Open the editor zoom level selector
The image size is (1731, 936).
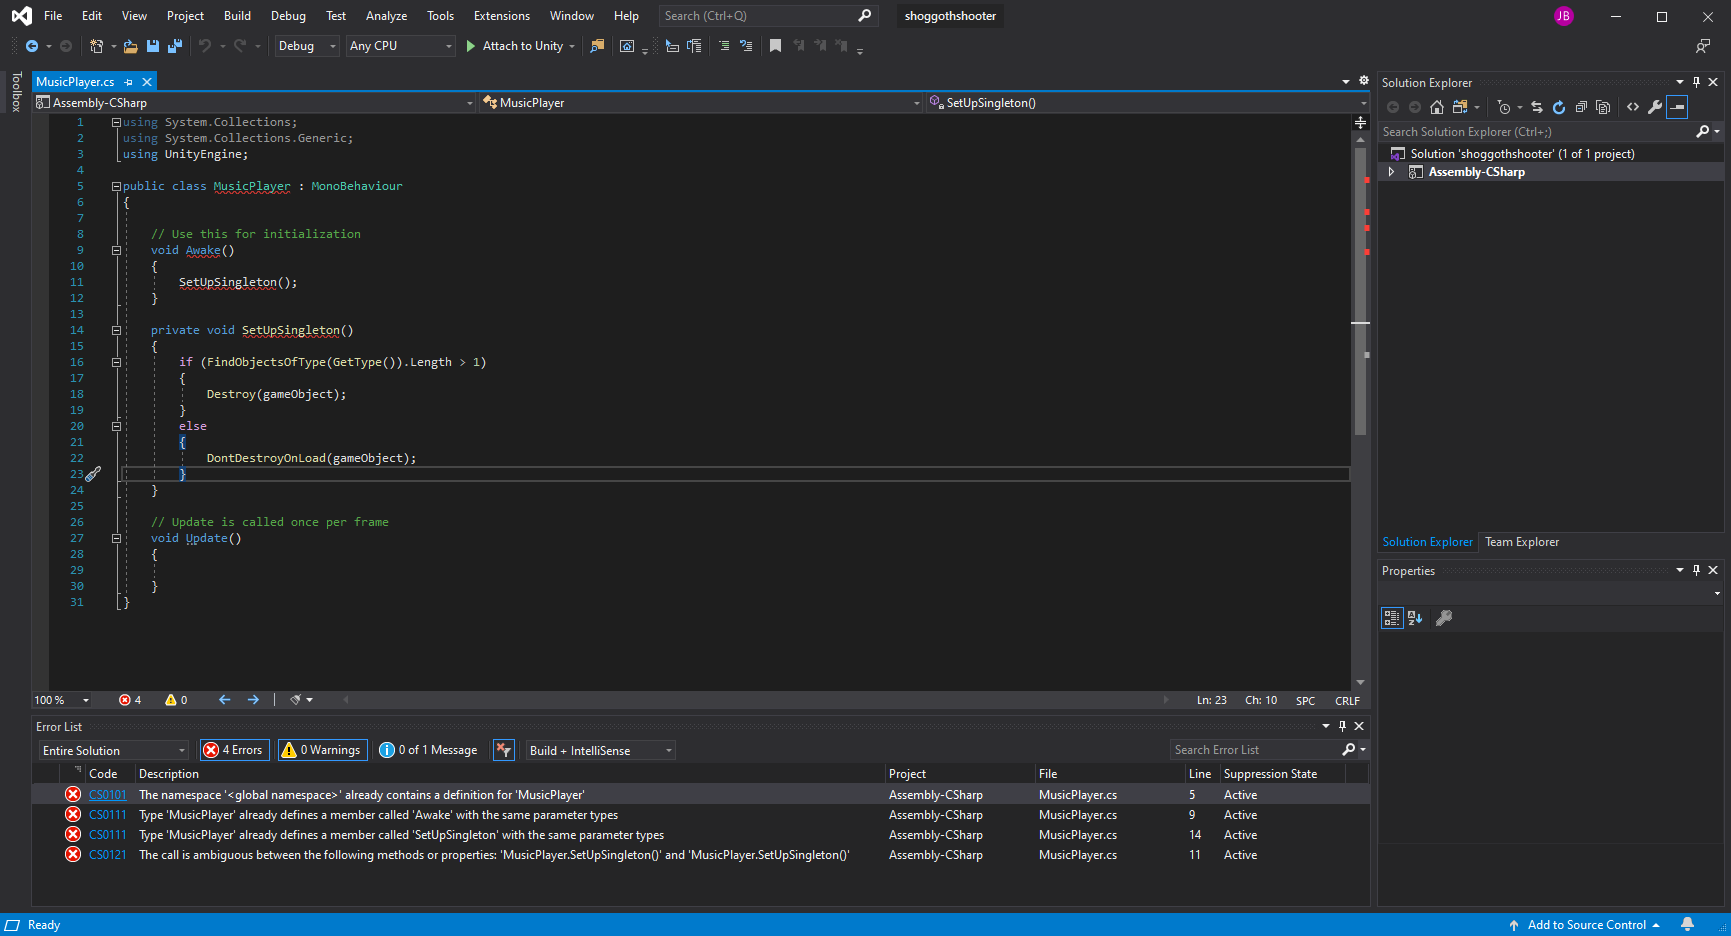coord(60,700)
